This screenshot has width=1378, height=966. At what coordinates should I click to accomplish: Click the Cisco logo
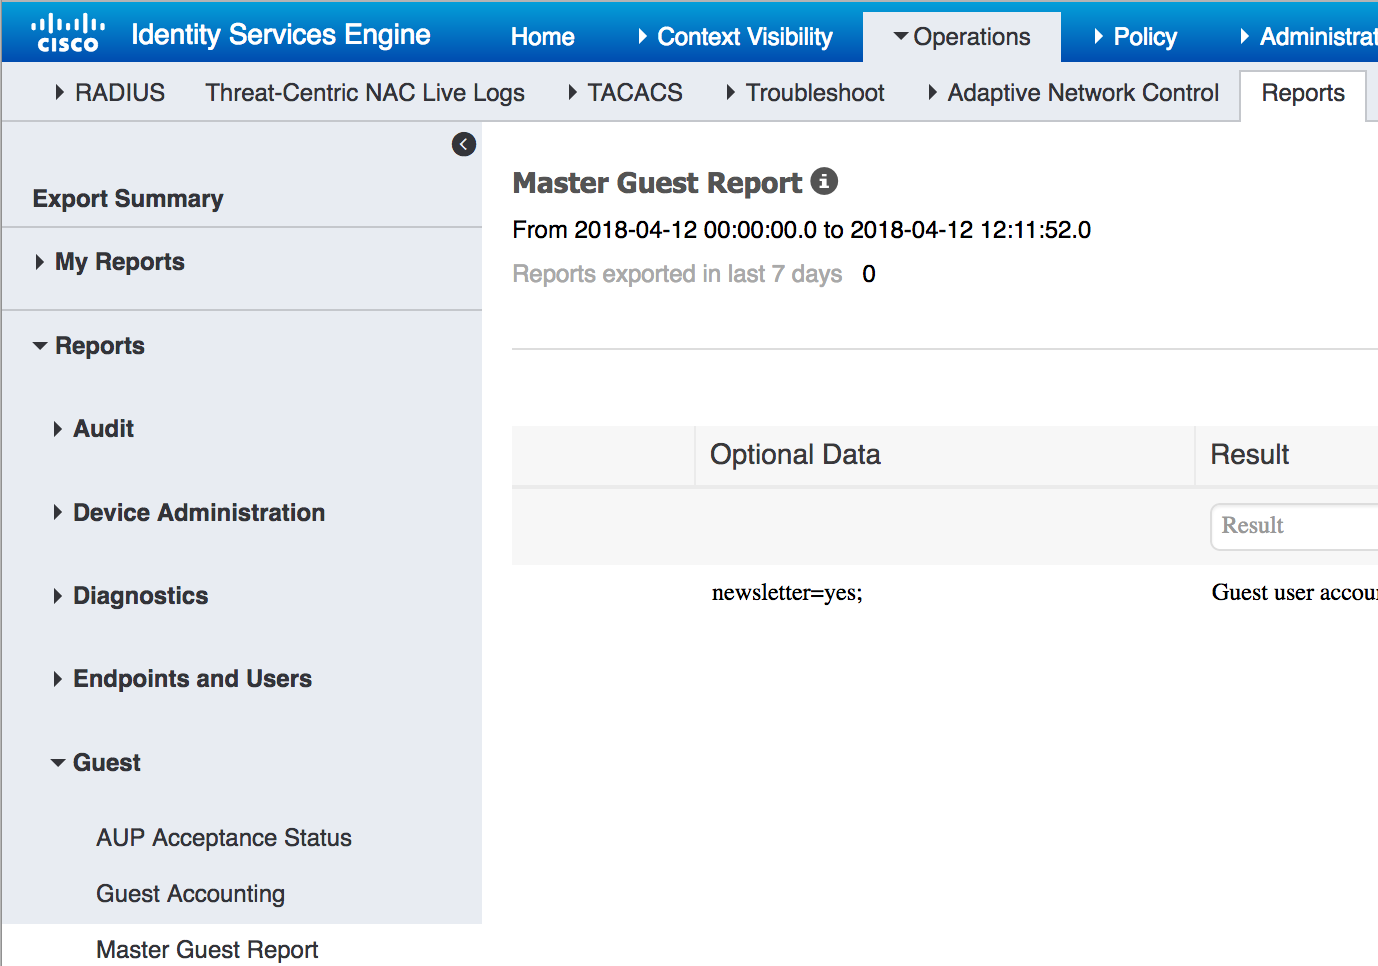tap(68, 32)
